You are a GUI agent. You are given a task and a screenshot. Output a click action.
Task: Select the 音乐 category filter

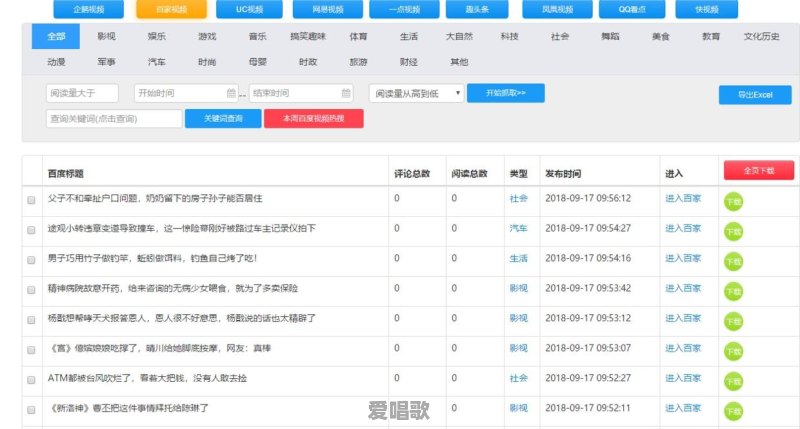click(258, 36)
